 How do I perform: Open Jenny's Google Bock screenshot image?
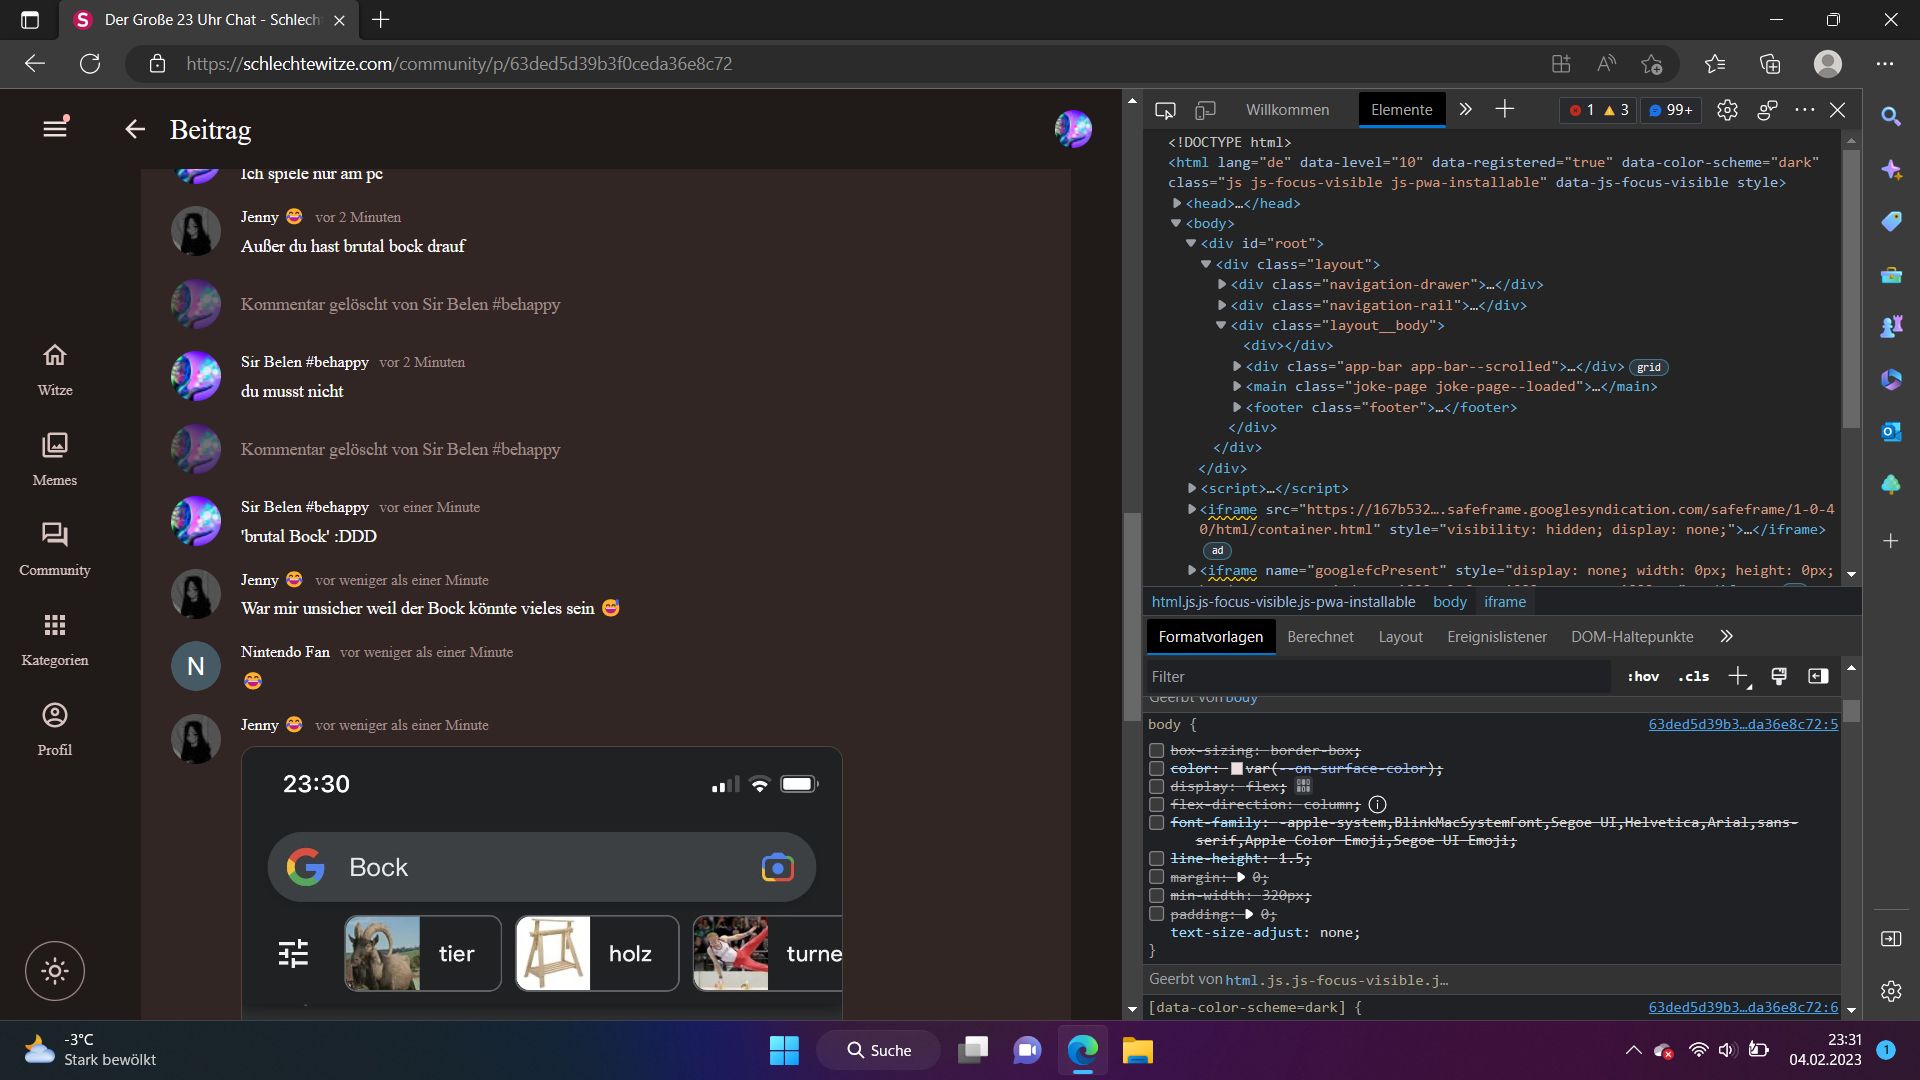coord(541,882)
